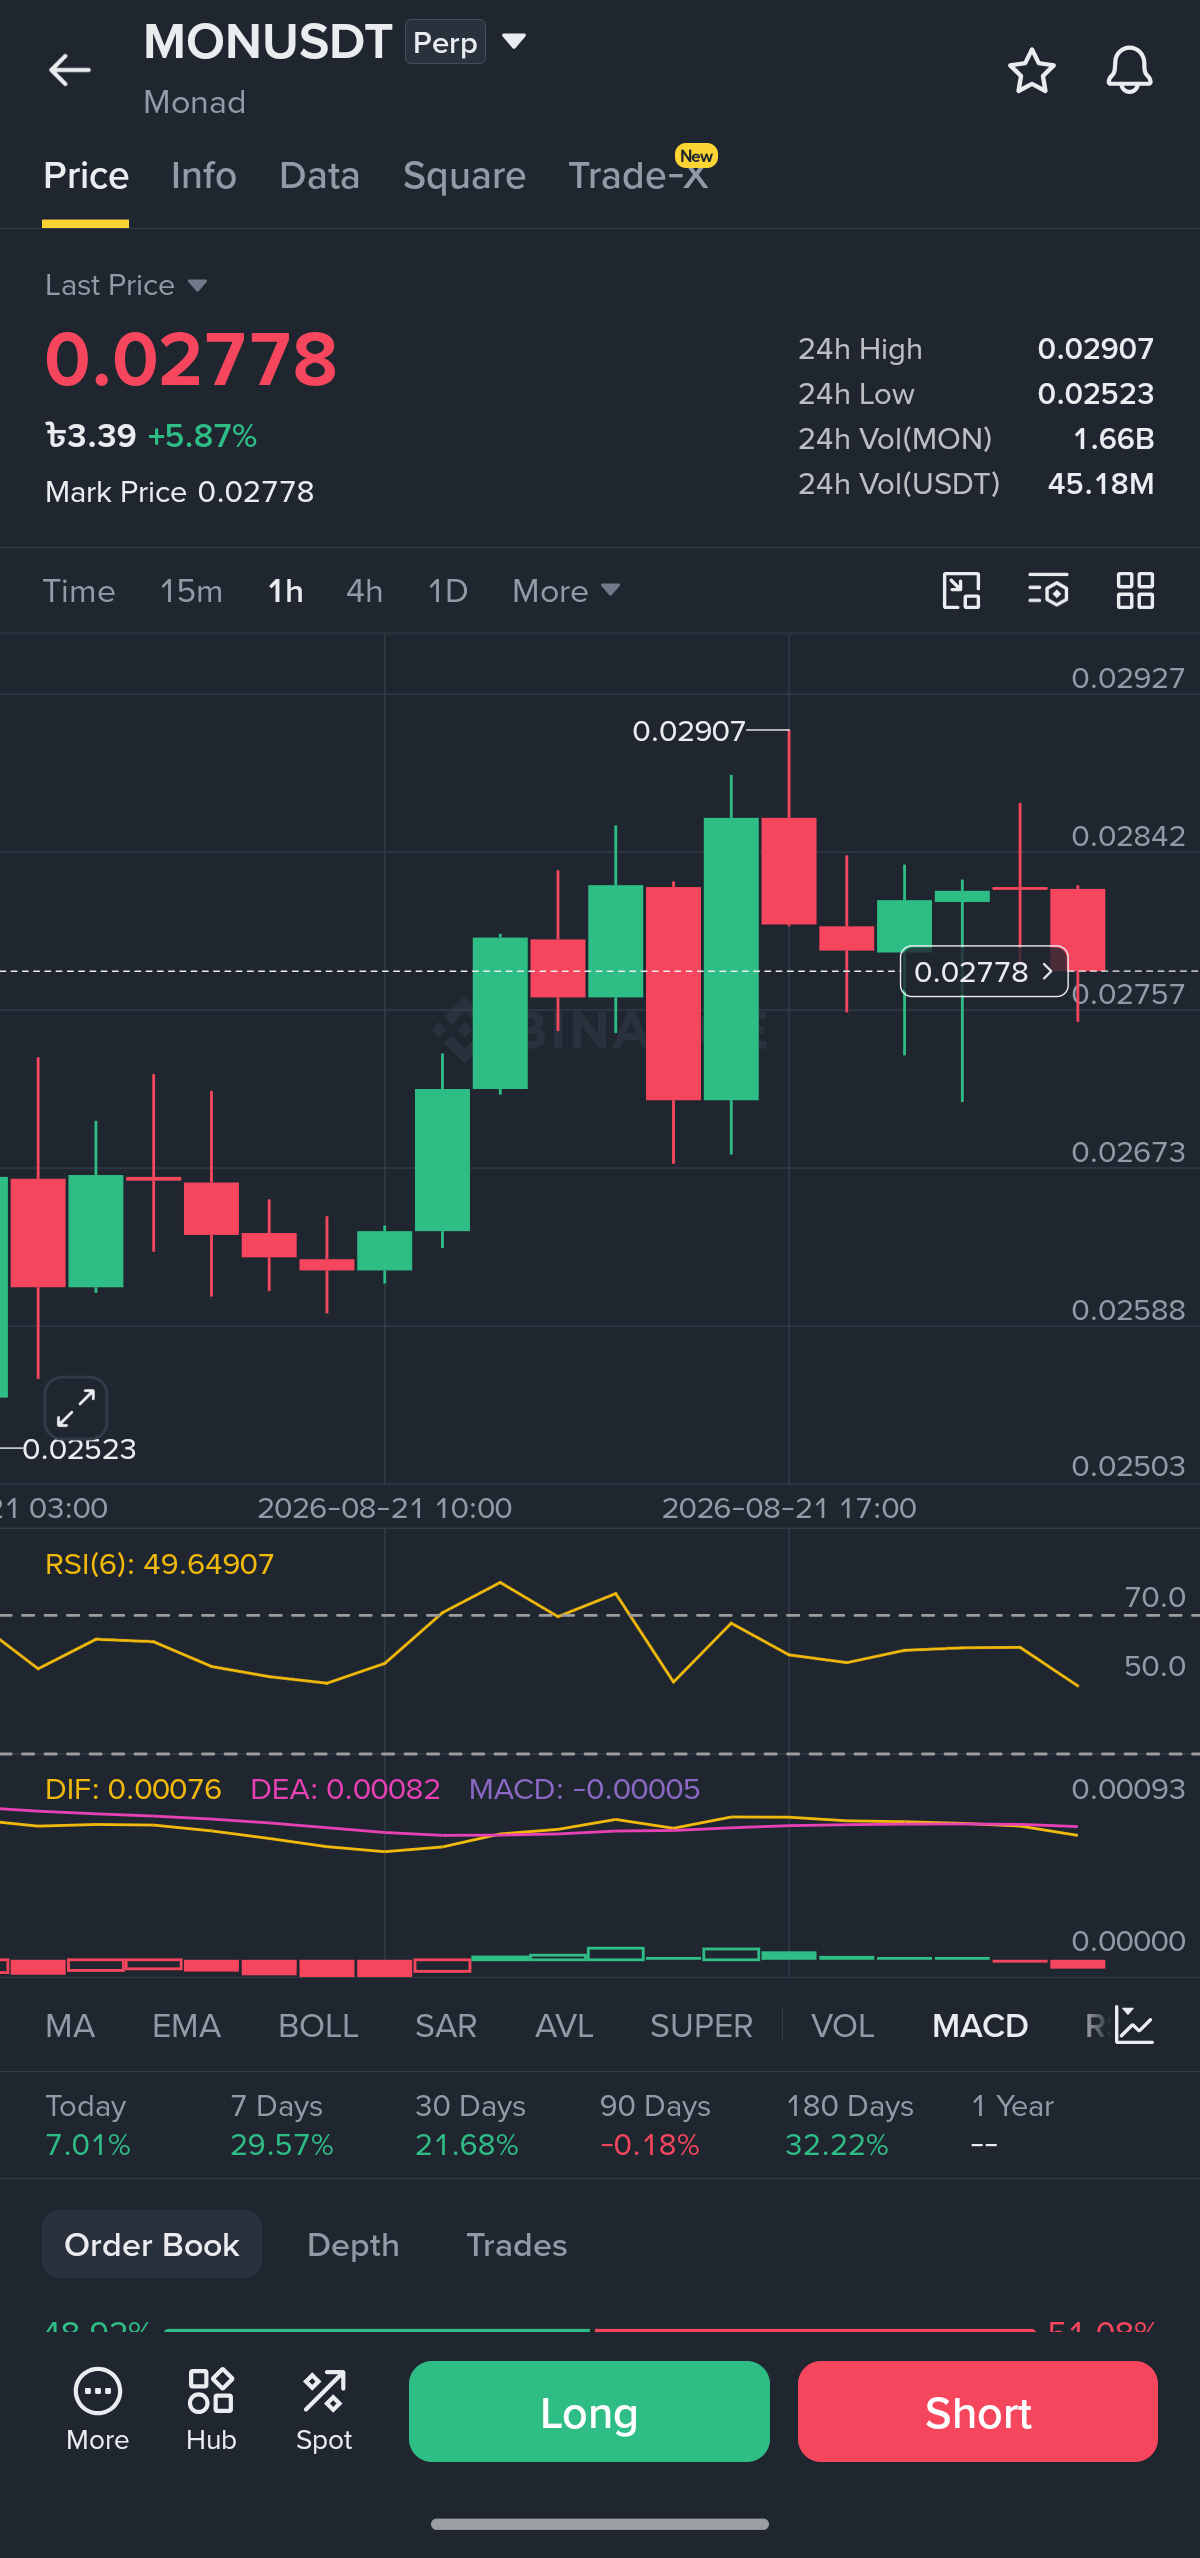Tap the back arrow icon
Screen dimensions: 1200x2558
(x=70, y=70)
